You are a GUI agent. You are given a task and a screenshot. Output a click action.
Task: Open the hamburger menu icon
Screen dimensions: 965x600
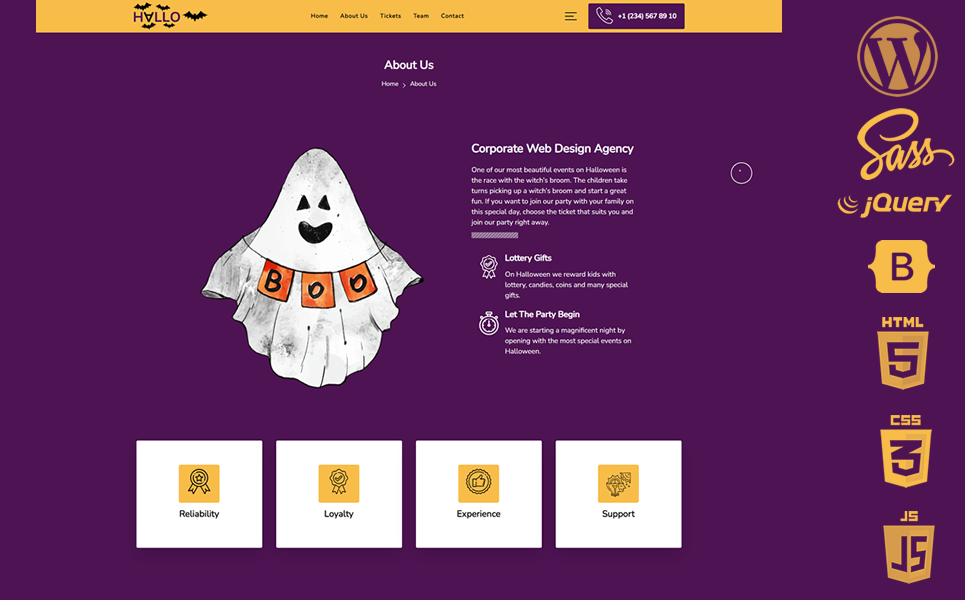click(x=570, y=16)
